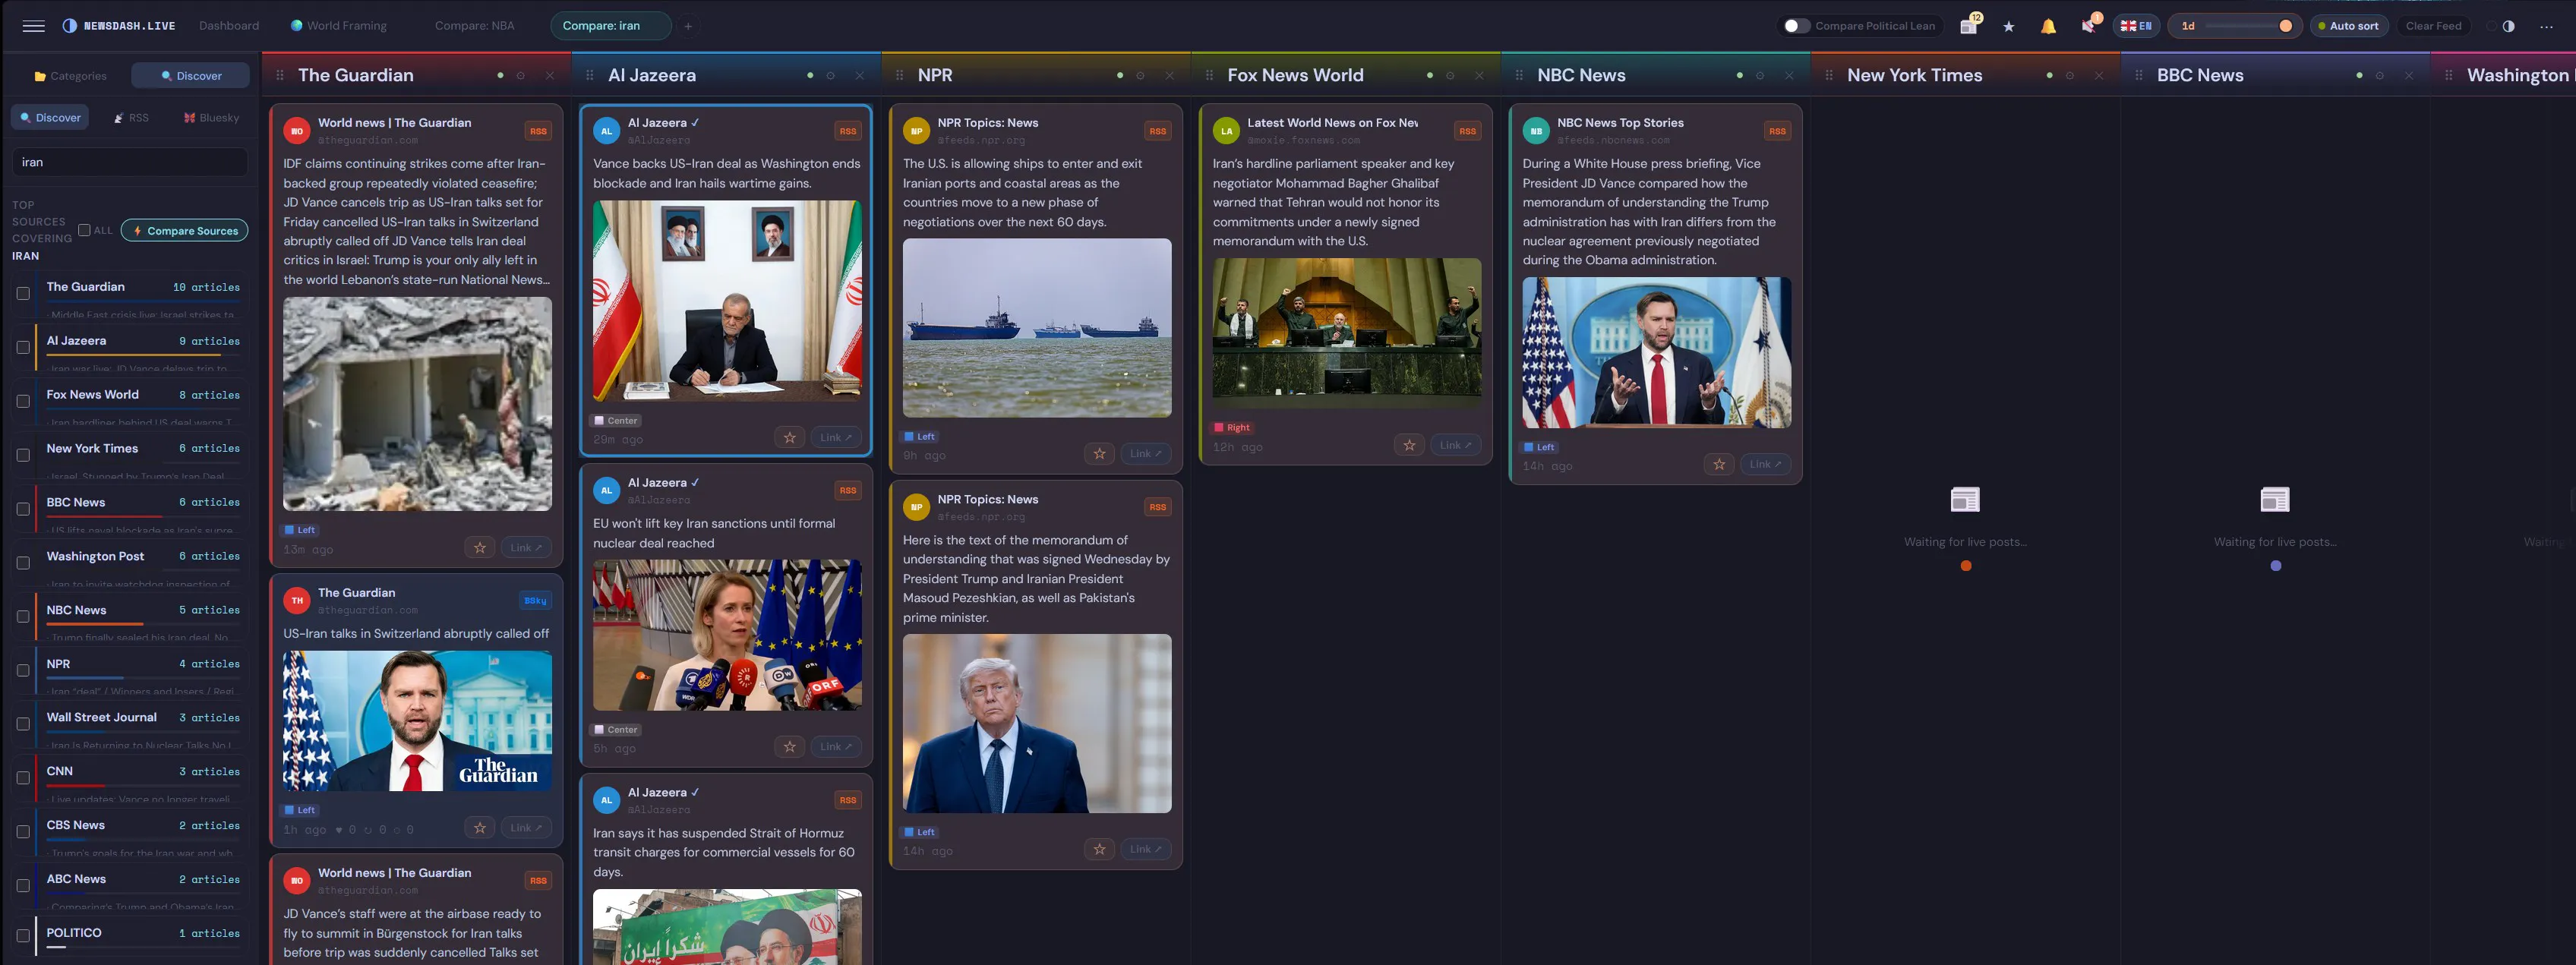
Task: Open the NPR cargo ships photo
Action: click(x=1037, y=328)
